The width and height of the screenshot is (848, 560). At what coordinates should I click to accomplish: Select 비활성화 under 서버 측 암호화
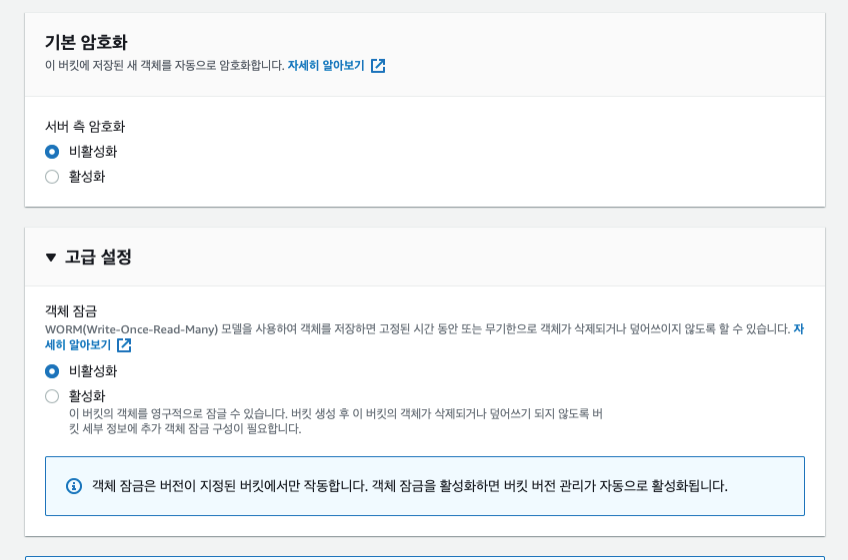(52, 151)
